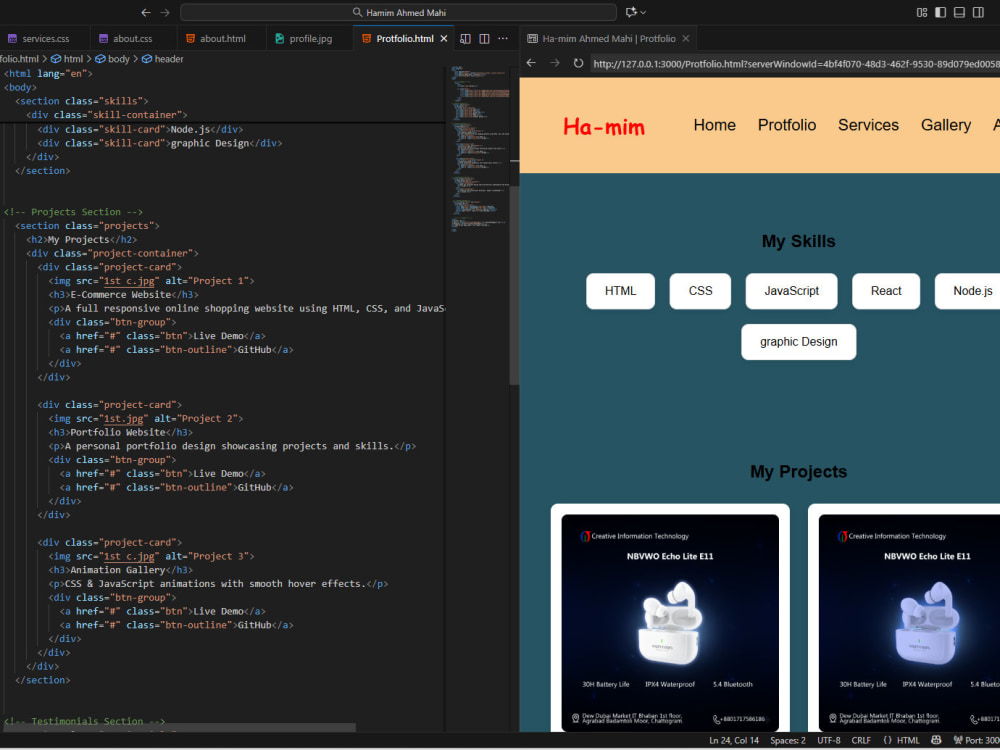The image size is (1000, 750).
Task: Click the Live Server Port status item
Action: 976,740
